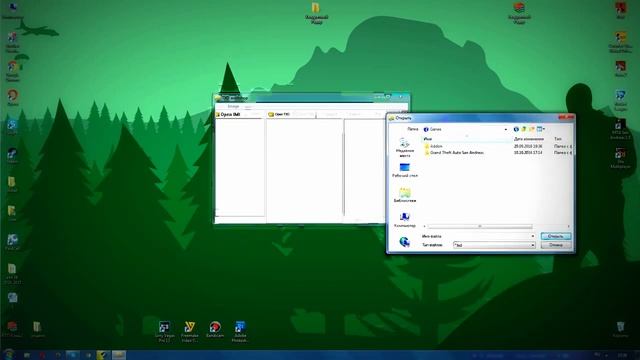Click Open IMG in TXD Workshop
Screen dimensions: 640x360
228,115
